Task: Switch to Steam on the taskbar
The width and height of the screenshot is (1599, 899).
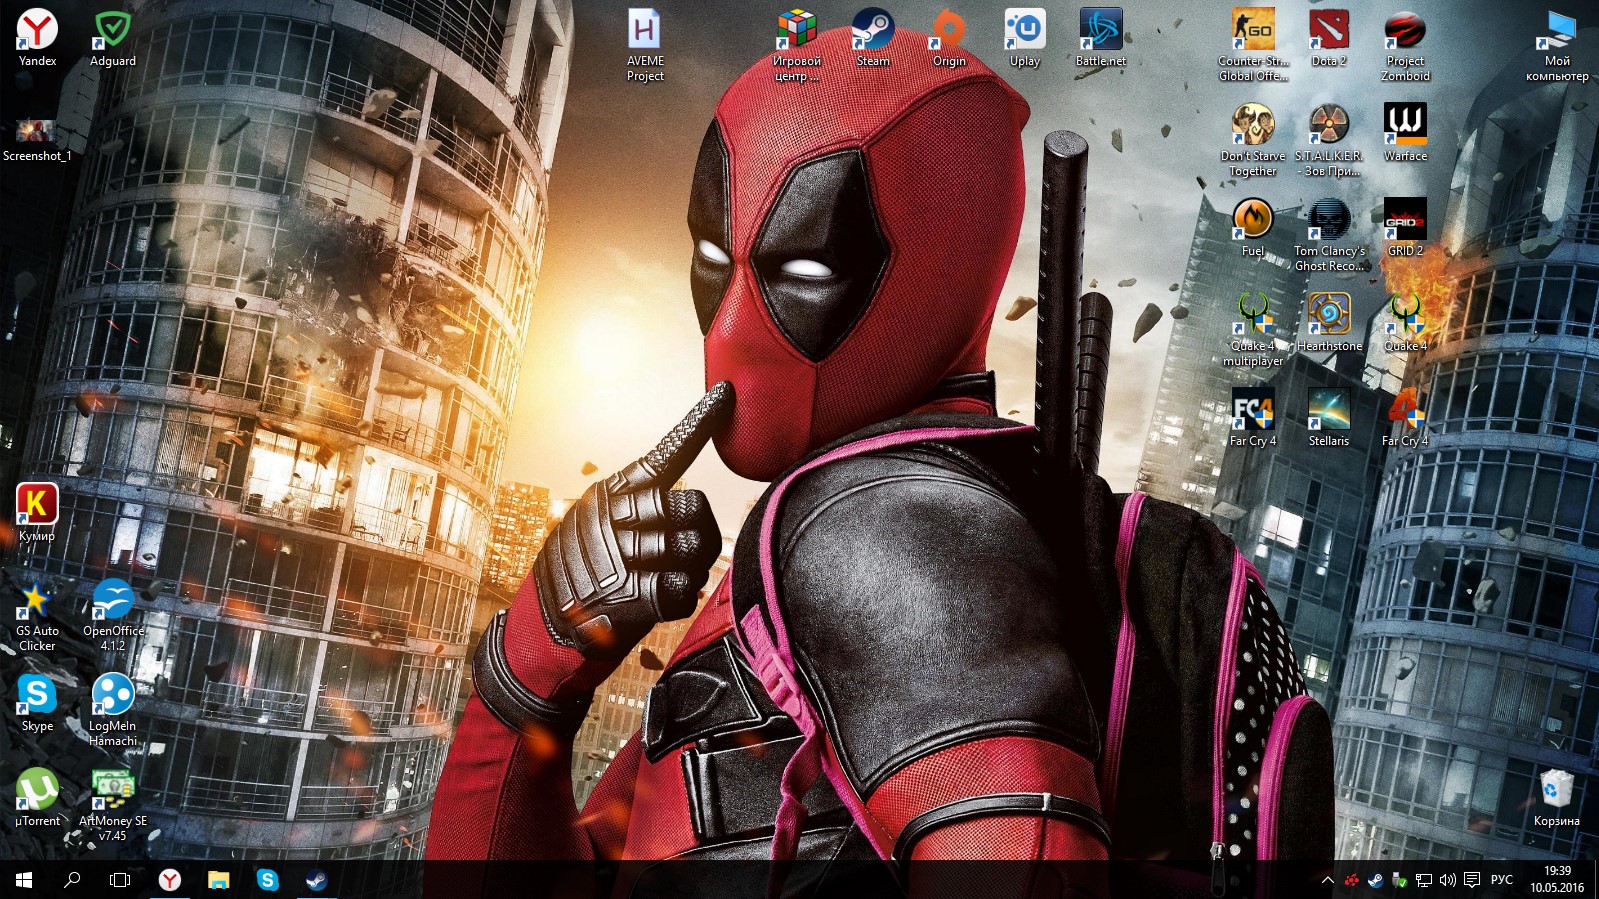Action: [316, 880]
